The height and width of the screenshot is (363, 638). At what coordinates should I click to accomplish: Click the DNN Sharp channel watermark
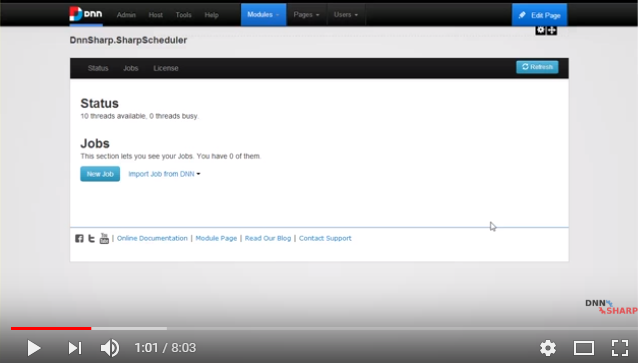pyautogui.click(x=611, y=307)
